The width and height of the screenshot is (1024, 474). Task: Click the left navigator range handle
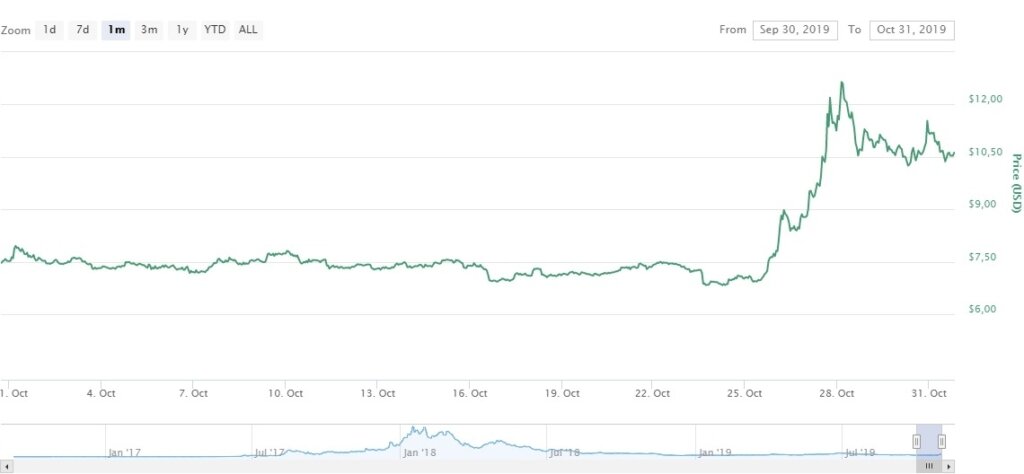[x=916, y=442]
